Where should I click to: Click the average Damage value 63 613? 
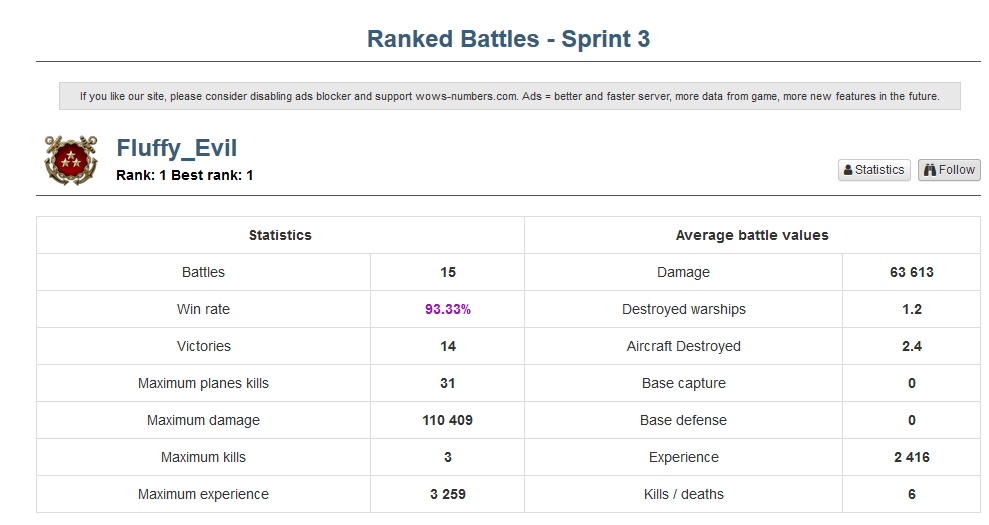tap(911, 272)
